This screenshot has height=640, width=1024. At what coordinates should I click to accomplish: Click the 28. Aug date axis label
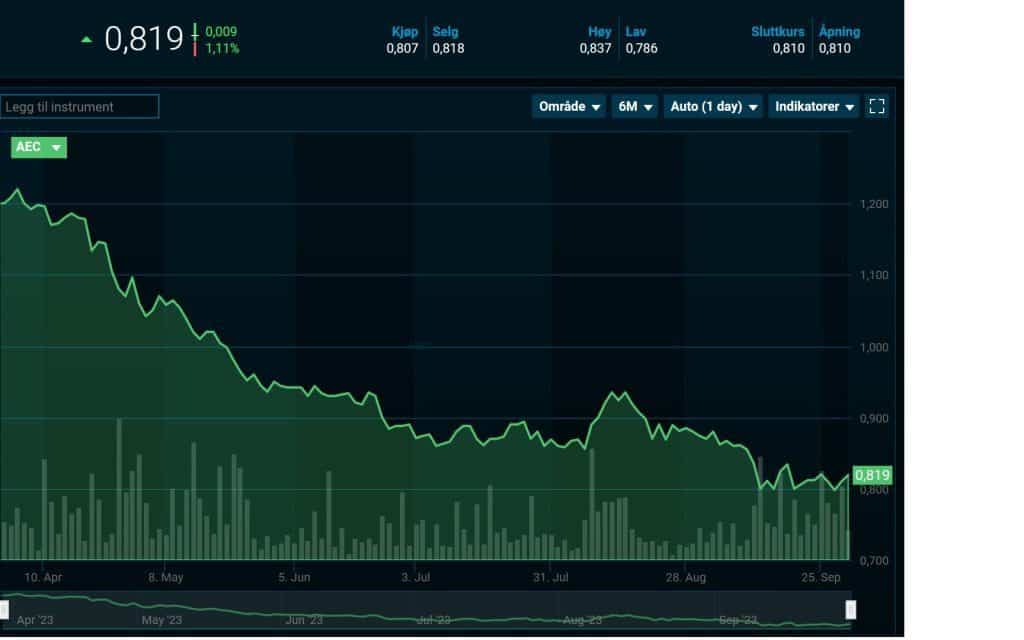(x=686, y=577)
